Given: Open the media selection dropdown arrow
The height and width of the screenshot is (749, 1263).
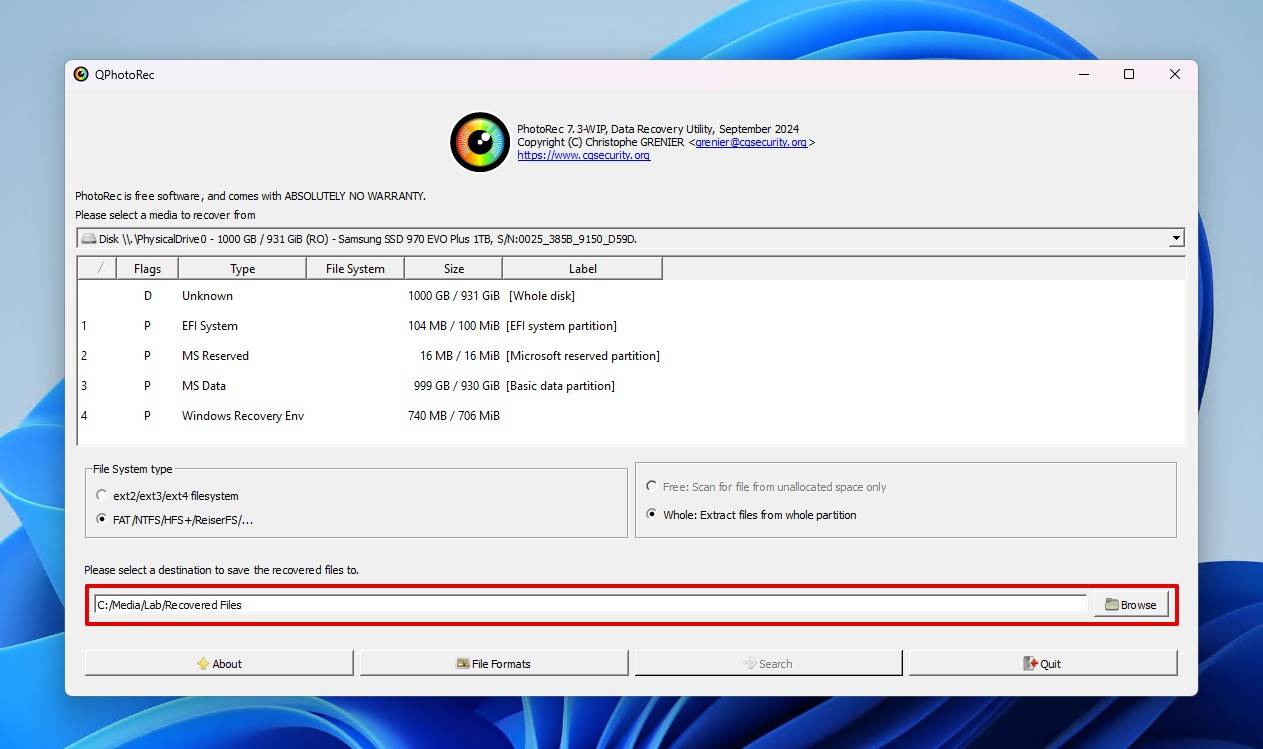Looking at the screenshot, I should point(1176,238).
